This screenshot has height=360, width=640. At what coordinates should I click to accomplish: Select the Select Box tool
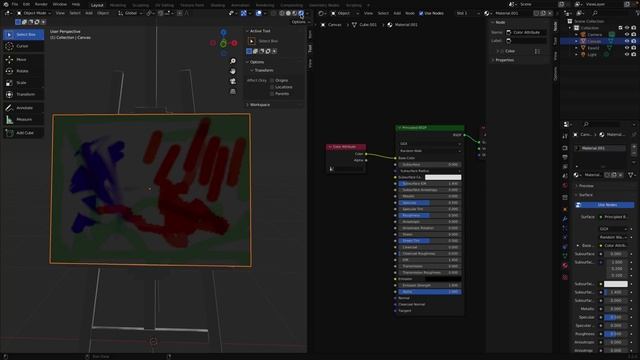(x=23, y=35)
